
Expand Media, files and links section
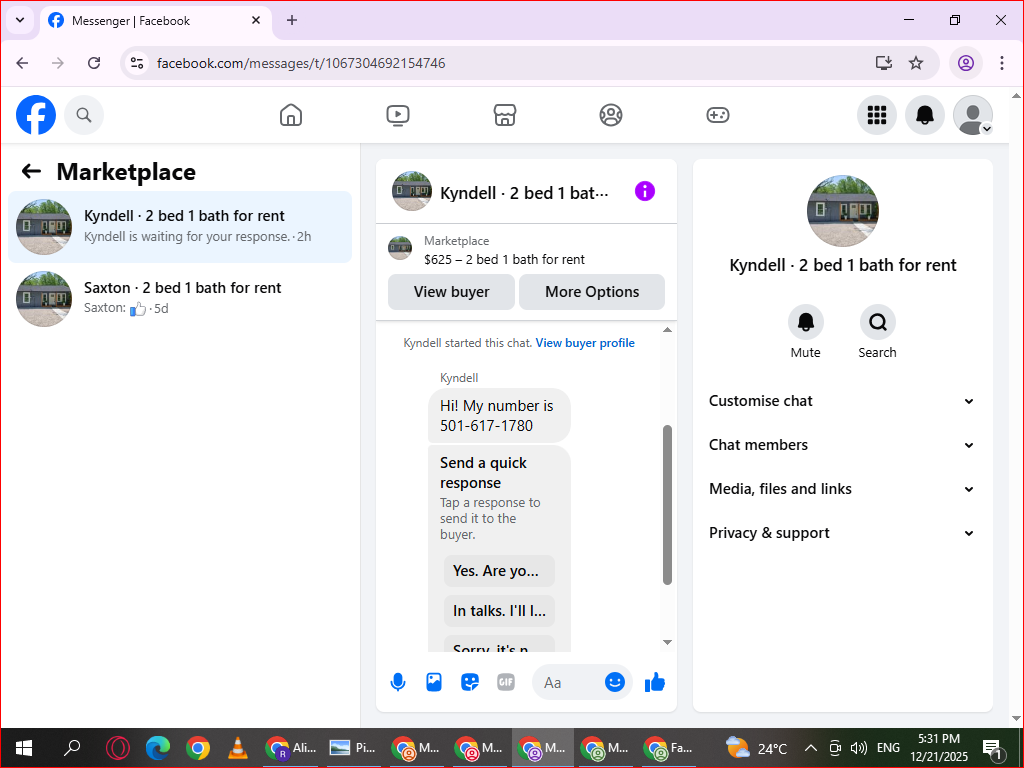coord(842,489)
